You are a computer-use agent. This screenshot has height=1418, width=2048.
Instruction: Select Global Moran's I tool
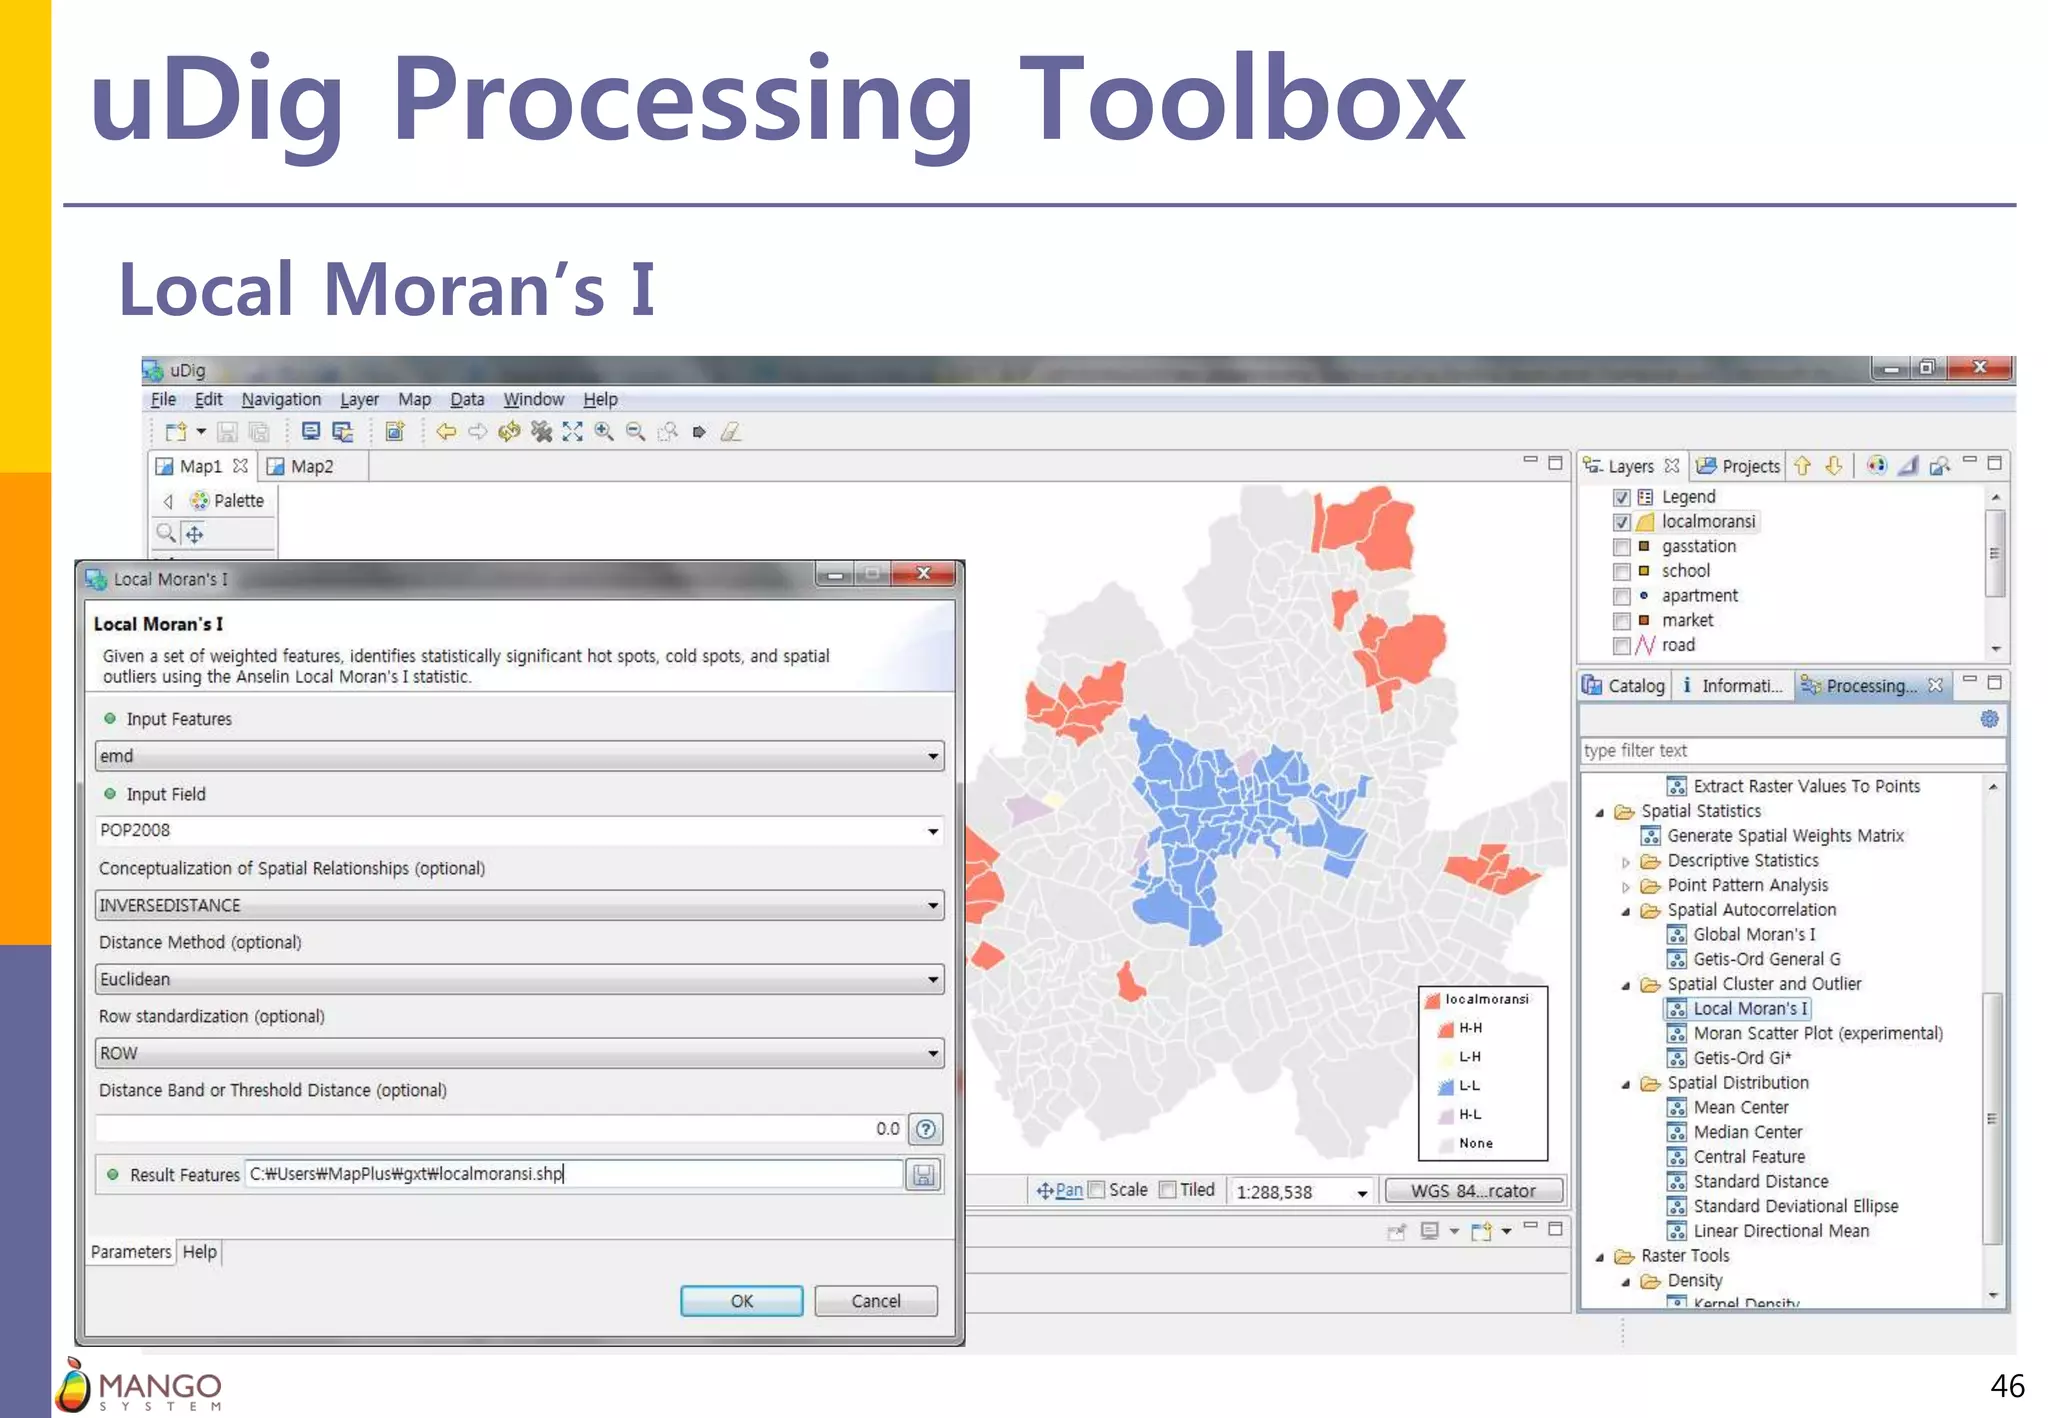tap(1754, 934)
